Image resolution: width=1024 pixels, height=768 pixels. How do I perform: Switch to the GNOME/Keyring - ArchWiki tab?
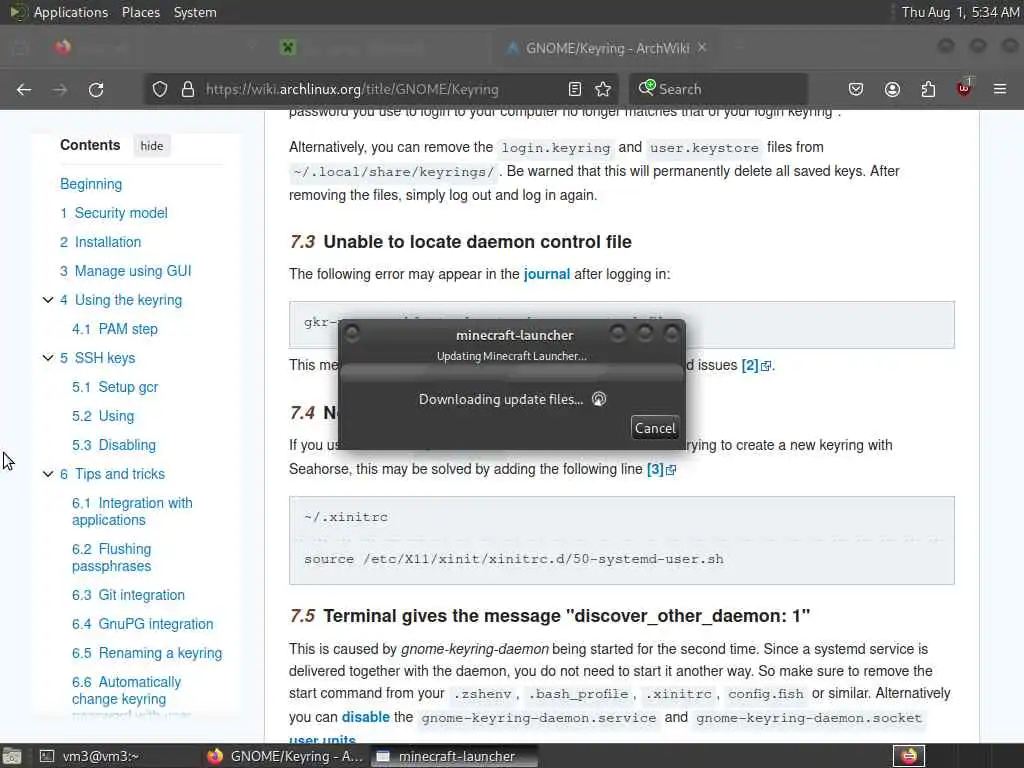coord(607,48)
